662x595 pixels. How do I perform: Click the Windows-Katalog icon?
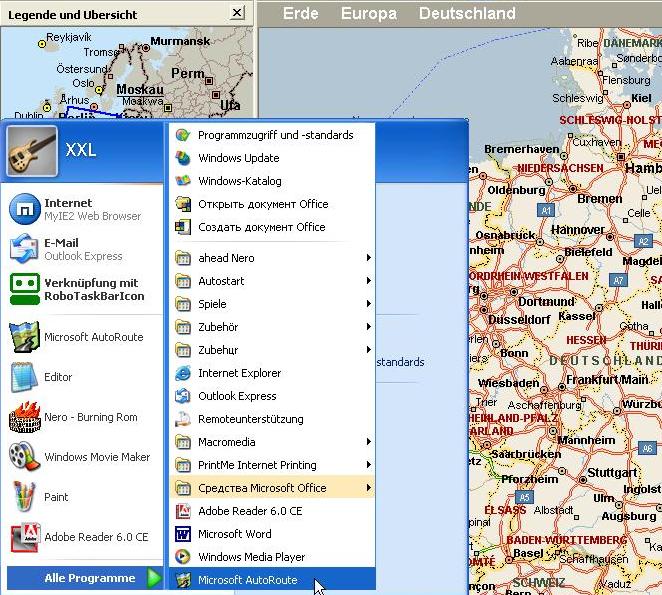[x=183, y=181]
